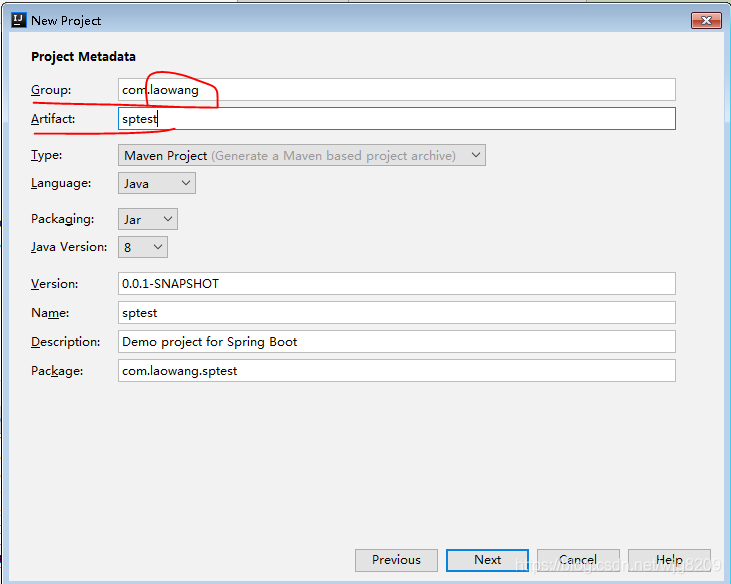Proceed with the Next button
731x584 pixels.
pos(487,560)
